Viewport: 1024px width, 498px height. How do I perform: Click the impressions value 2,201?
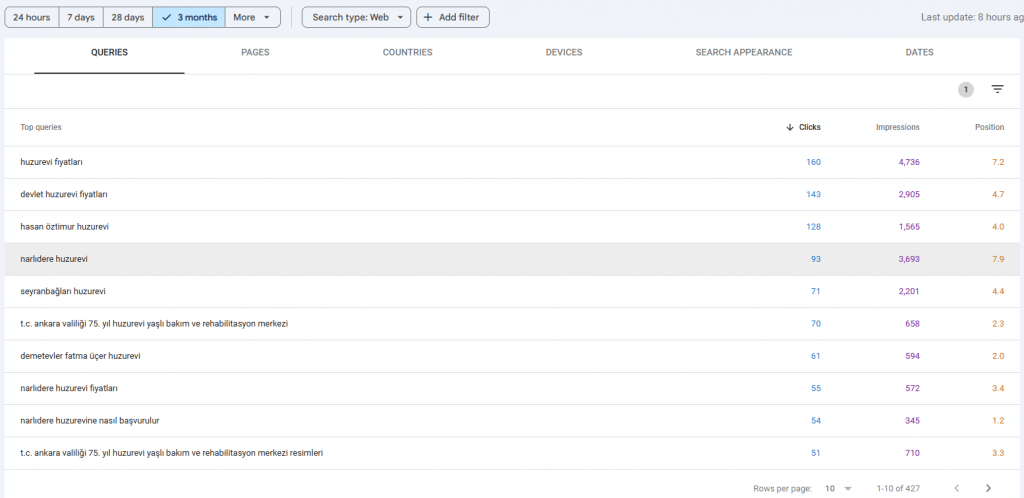point(909,291)
